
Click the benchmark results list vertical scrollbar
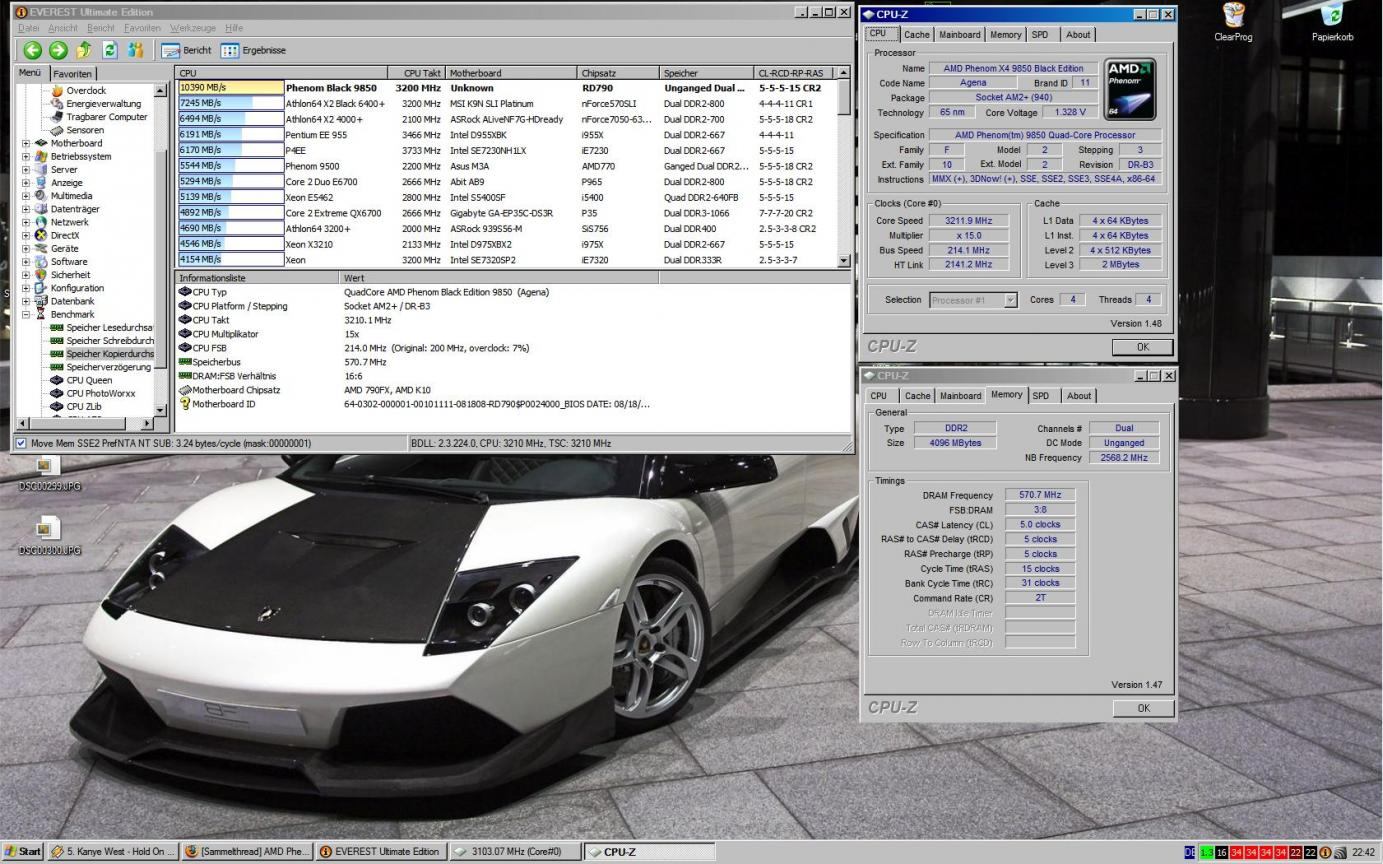click(x=843, y=166)
